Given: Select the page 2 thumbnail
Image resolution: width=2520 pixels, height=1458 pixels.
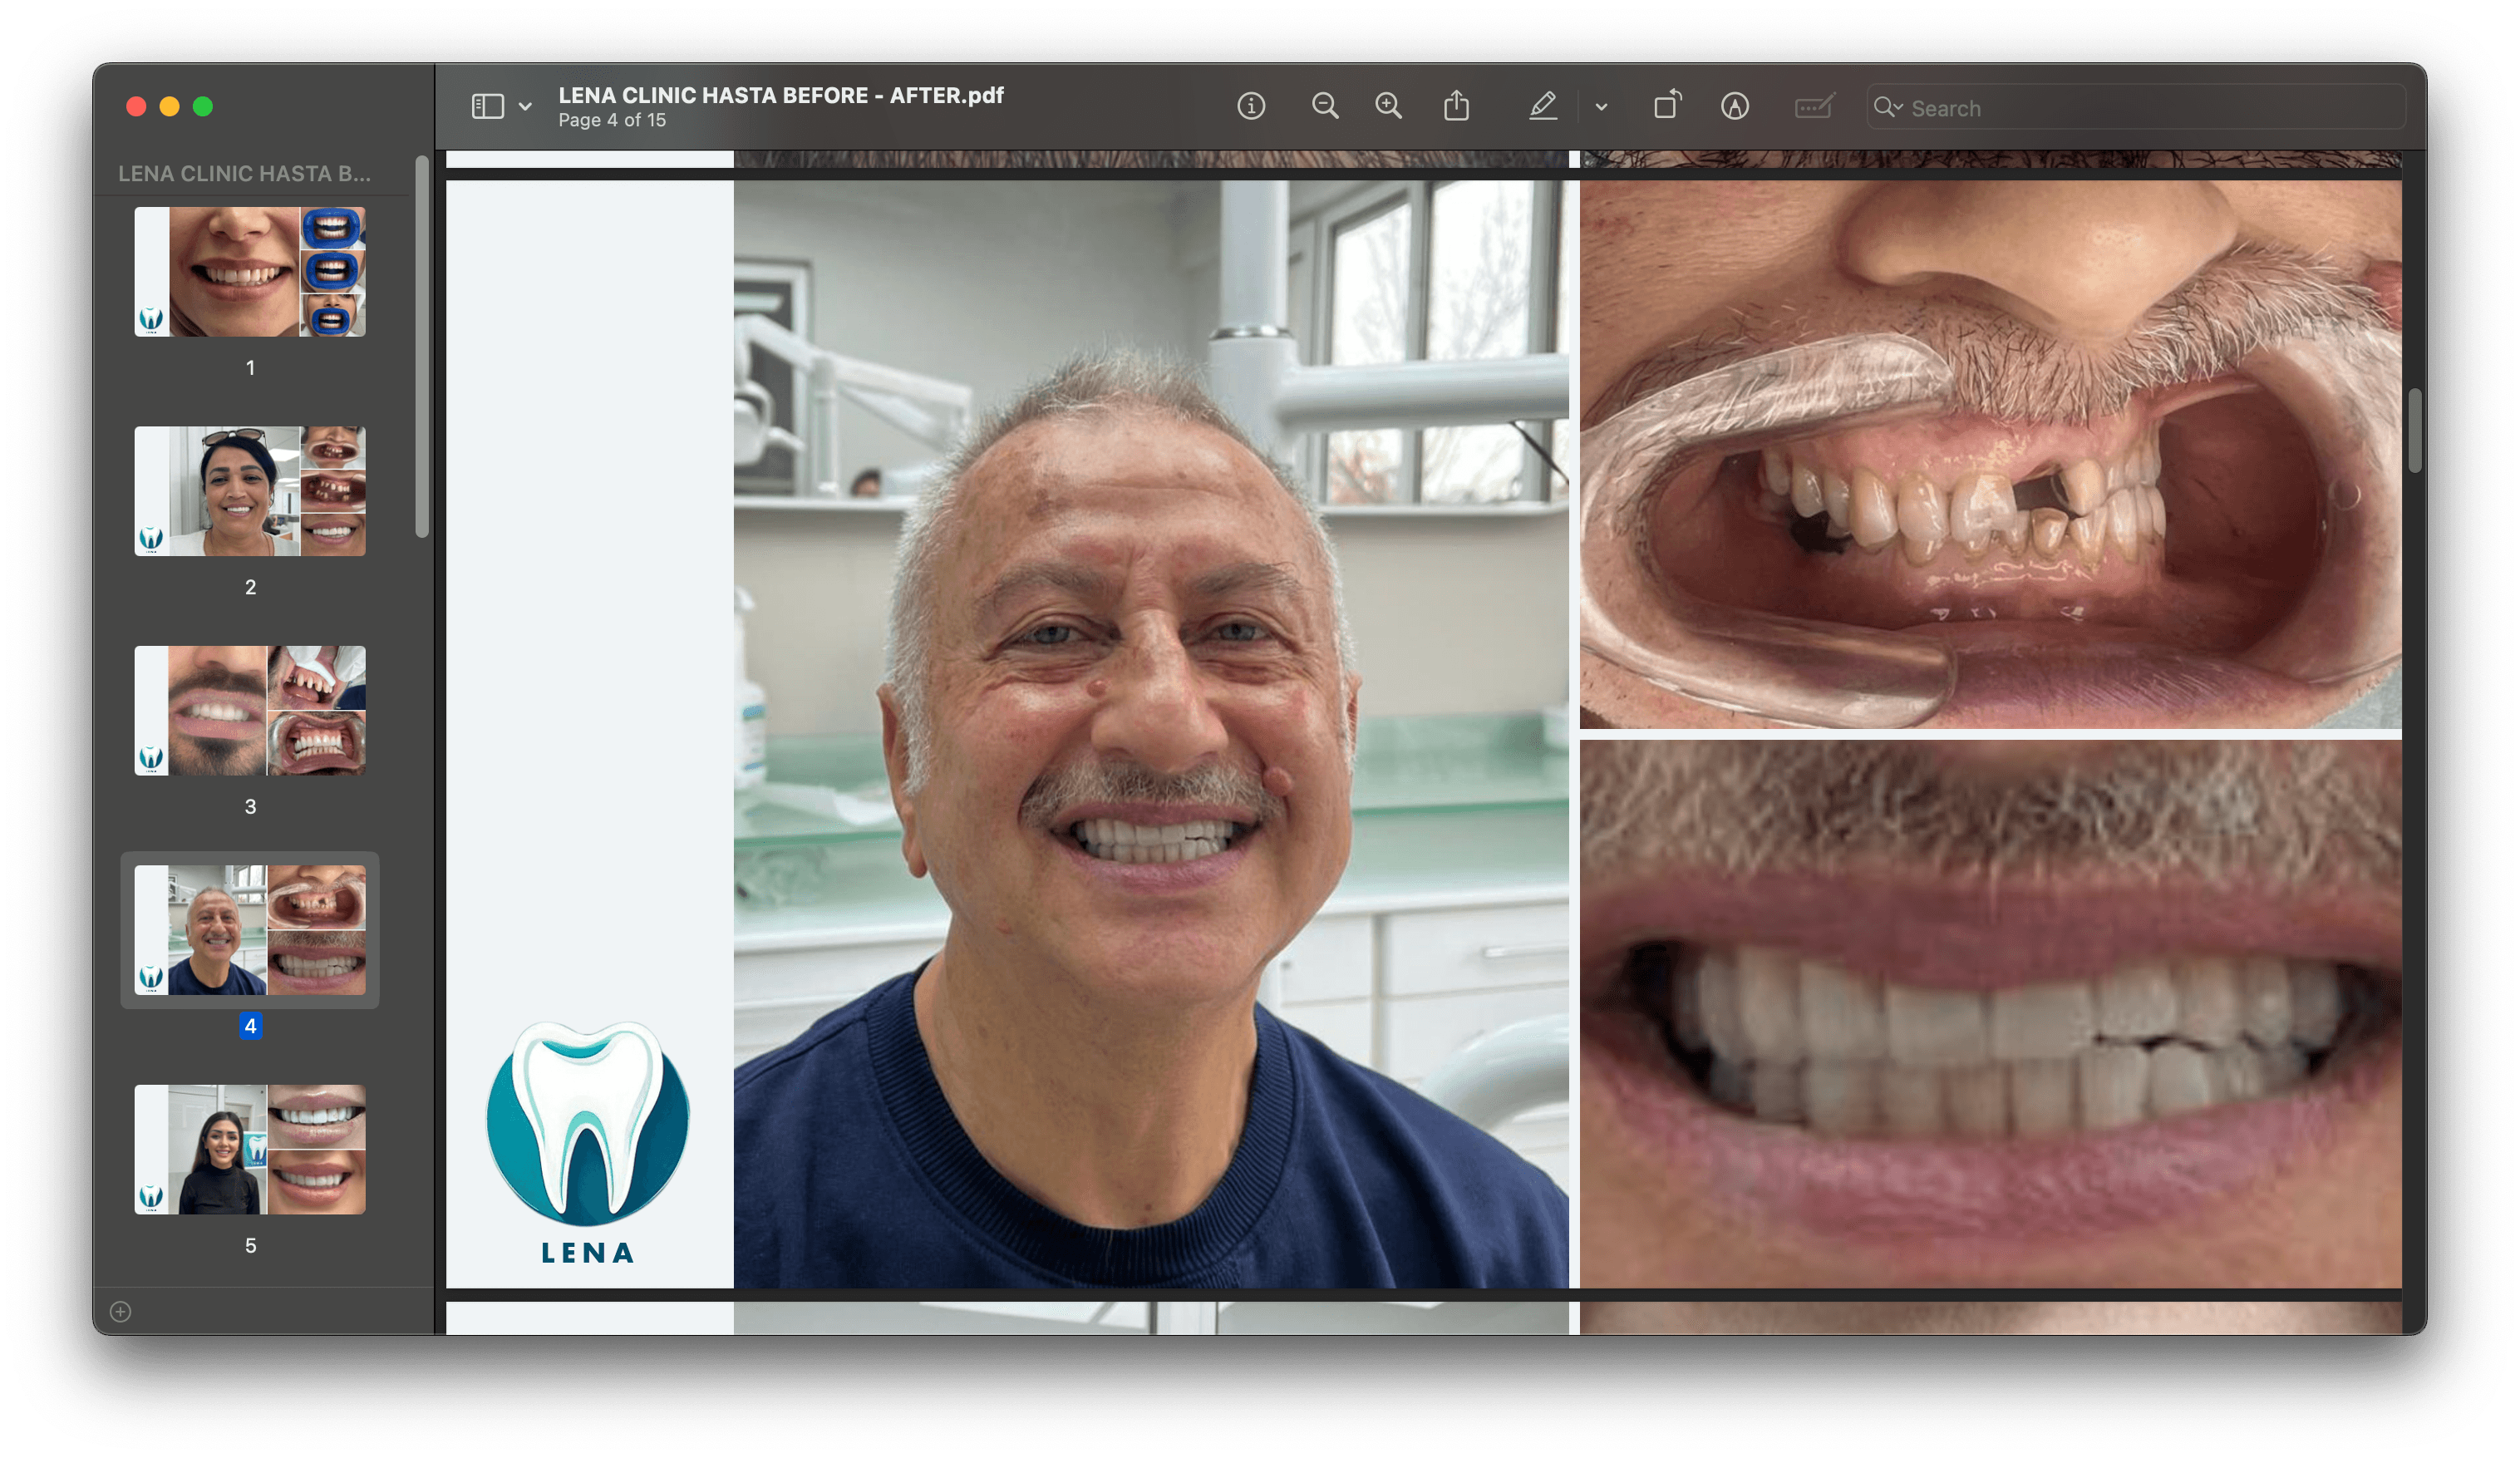Looking at the screenshot, I should (250, 491).
